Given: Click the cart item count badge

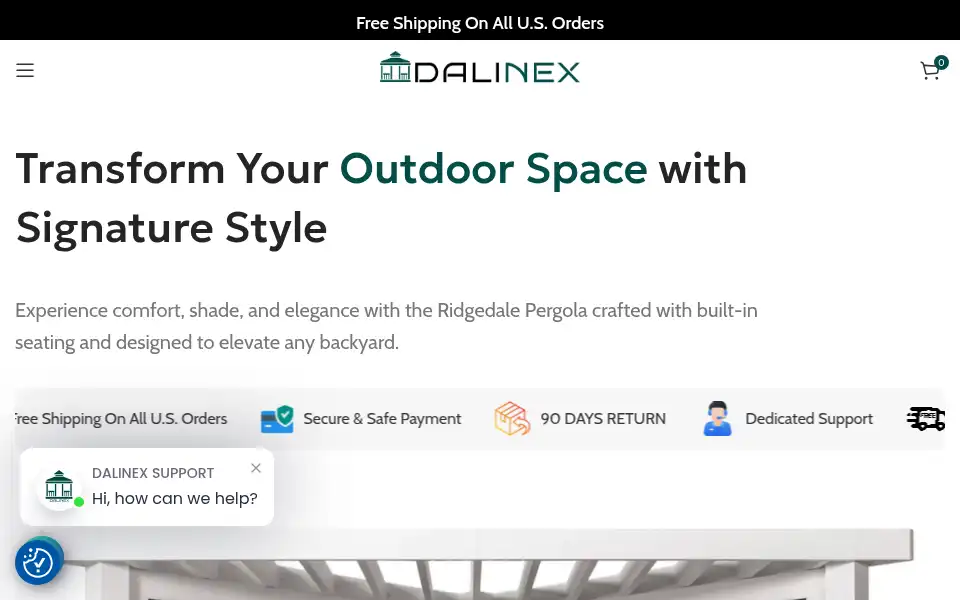Looking at the screenshot, I should [941, 62].
